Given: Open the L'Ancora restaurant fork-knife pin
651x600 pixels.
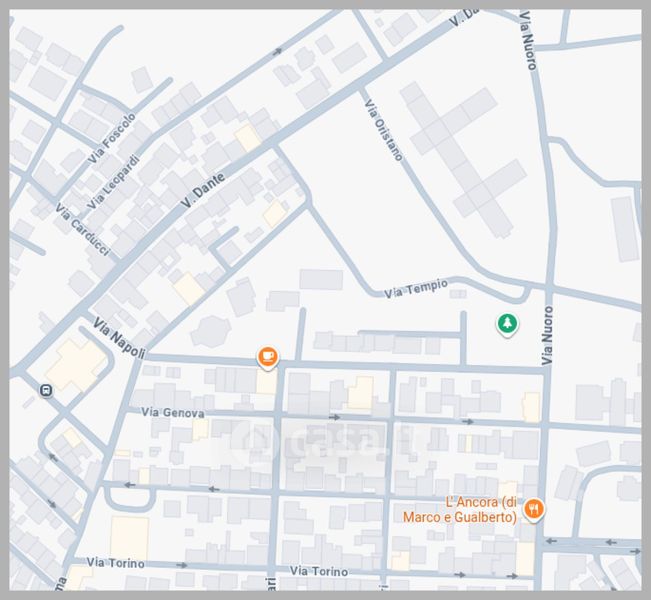Looking at the screenshot, I should pyautogui.click(x=535, y=509).
